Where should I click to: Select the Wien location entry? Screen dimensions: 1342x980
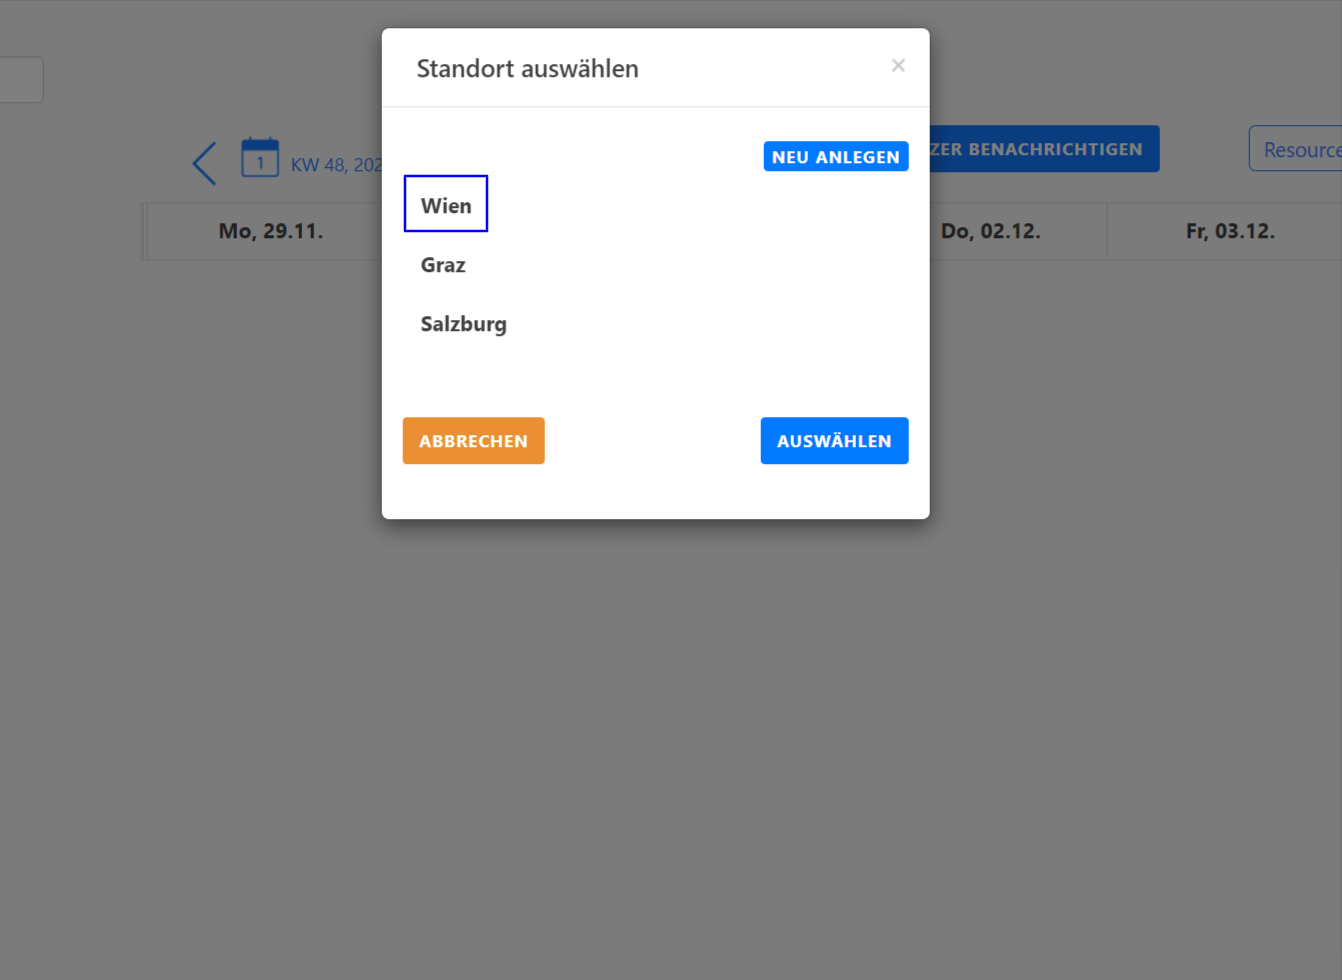(446, 205)
